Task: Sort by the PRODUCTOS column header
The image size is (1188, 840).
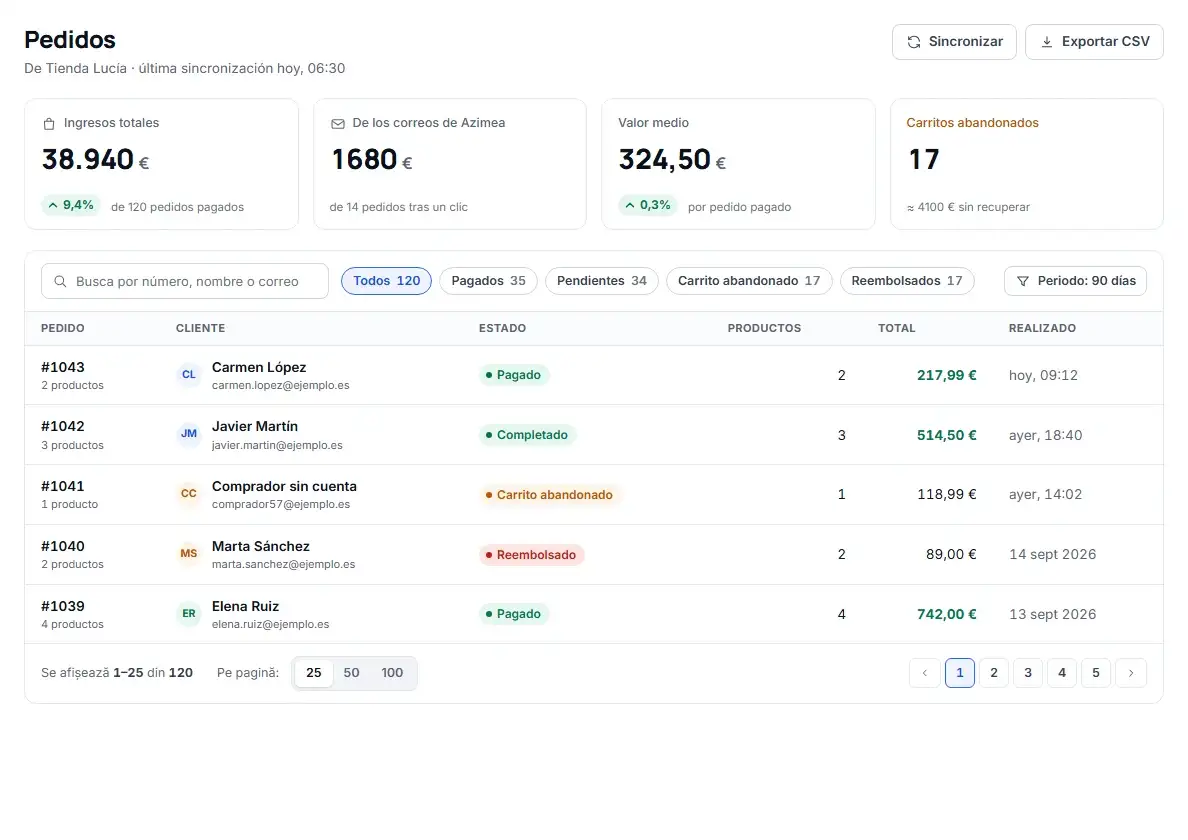Action: tap(764, 328)
